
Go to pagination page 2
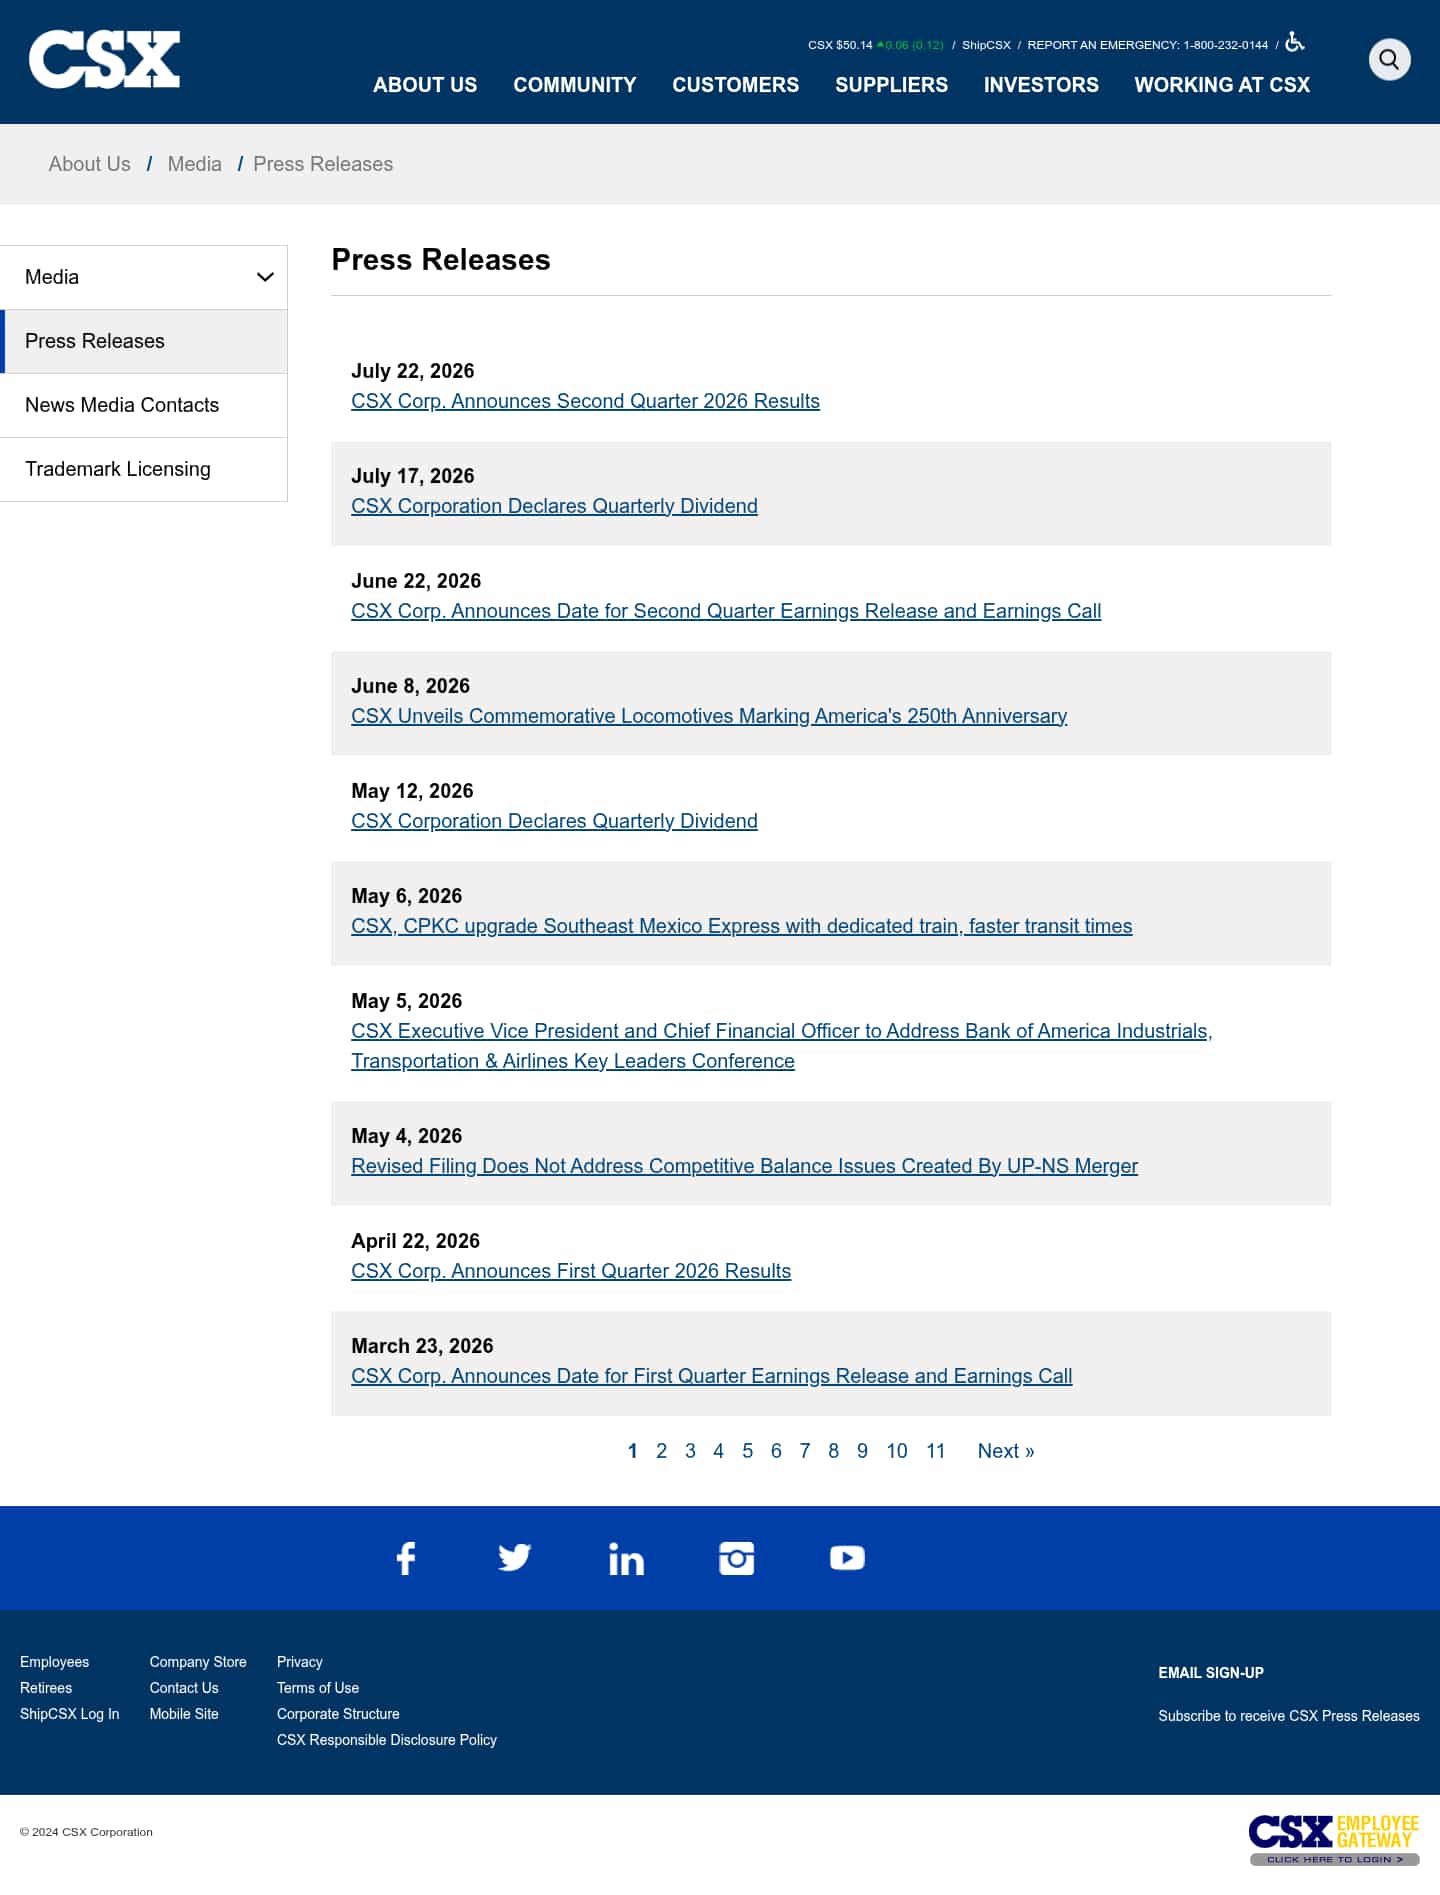tap(661, 1451)
